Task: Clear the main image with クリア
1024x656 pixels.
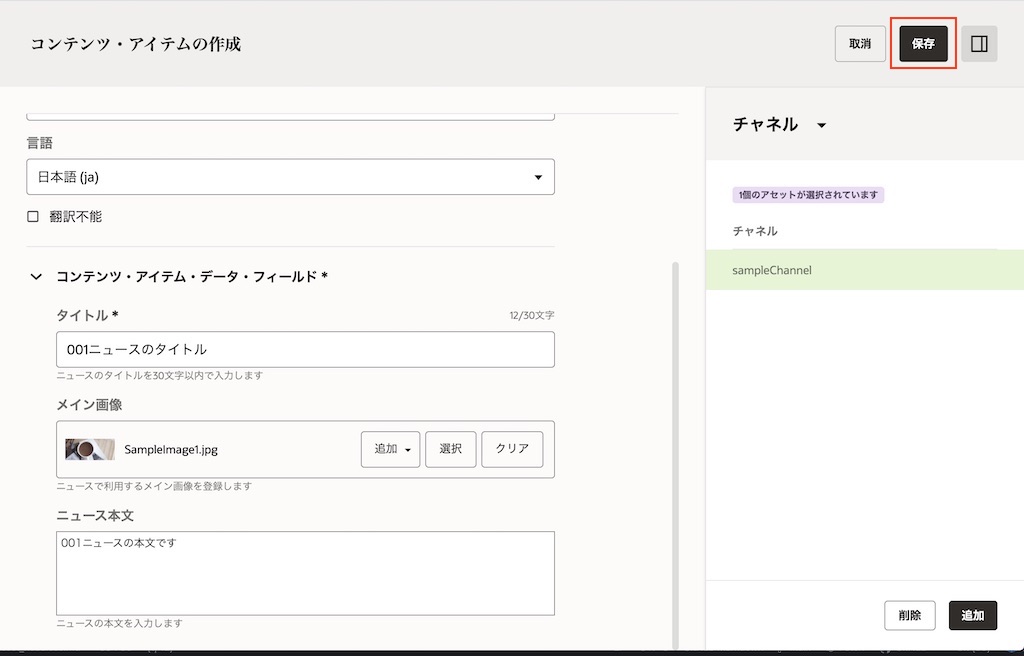Action: click(x=511, y=449)
